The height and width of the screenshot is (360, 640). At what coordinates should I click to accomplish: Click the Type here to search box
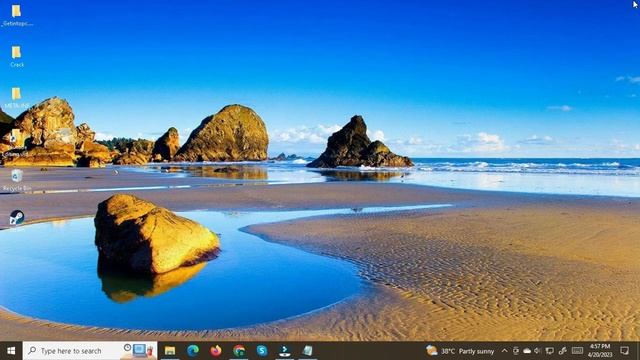point(90,351)
